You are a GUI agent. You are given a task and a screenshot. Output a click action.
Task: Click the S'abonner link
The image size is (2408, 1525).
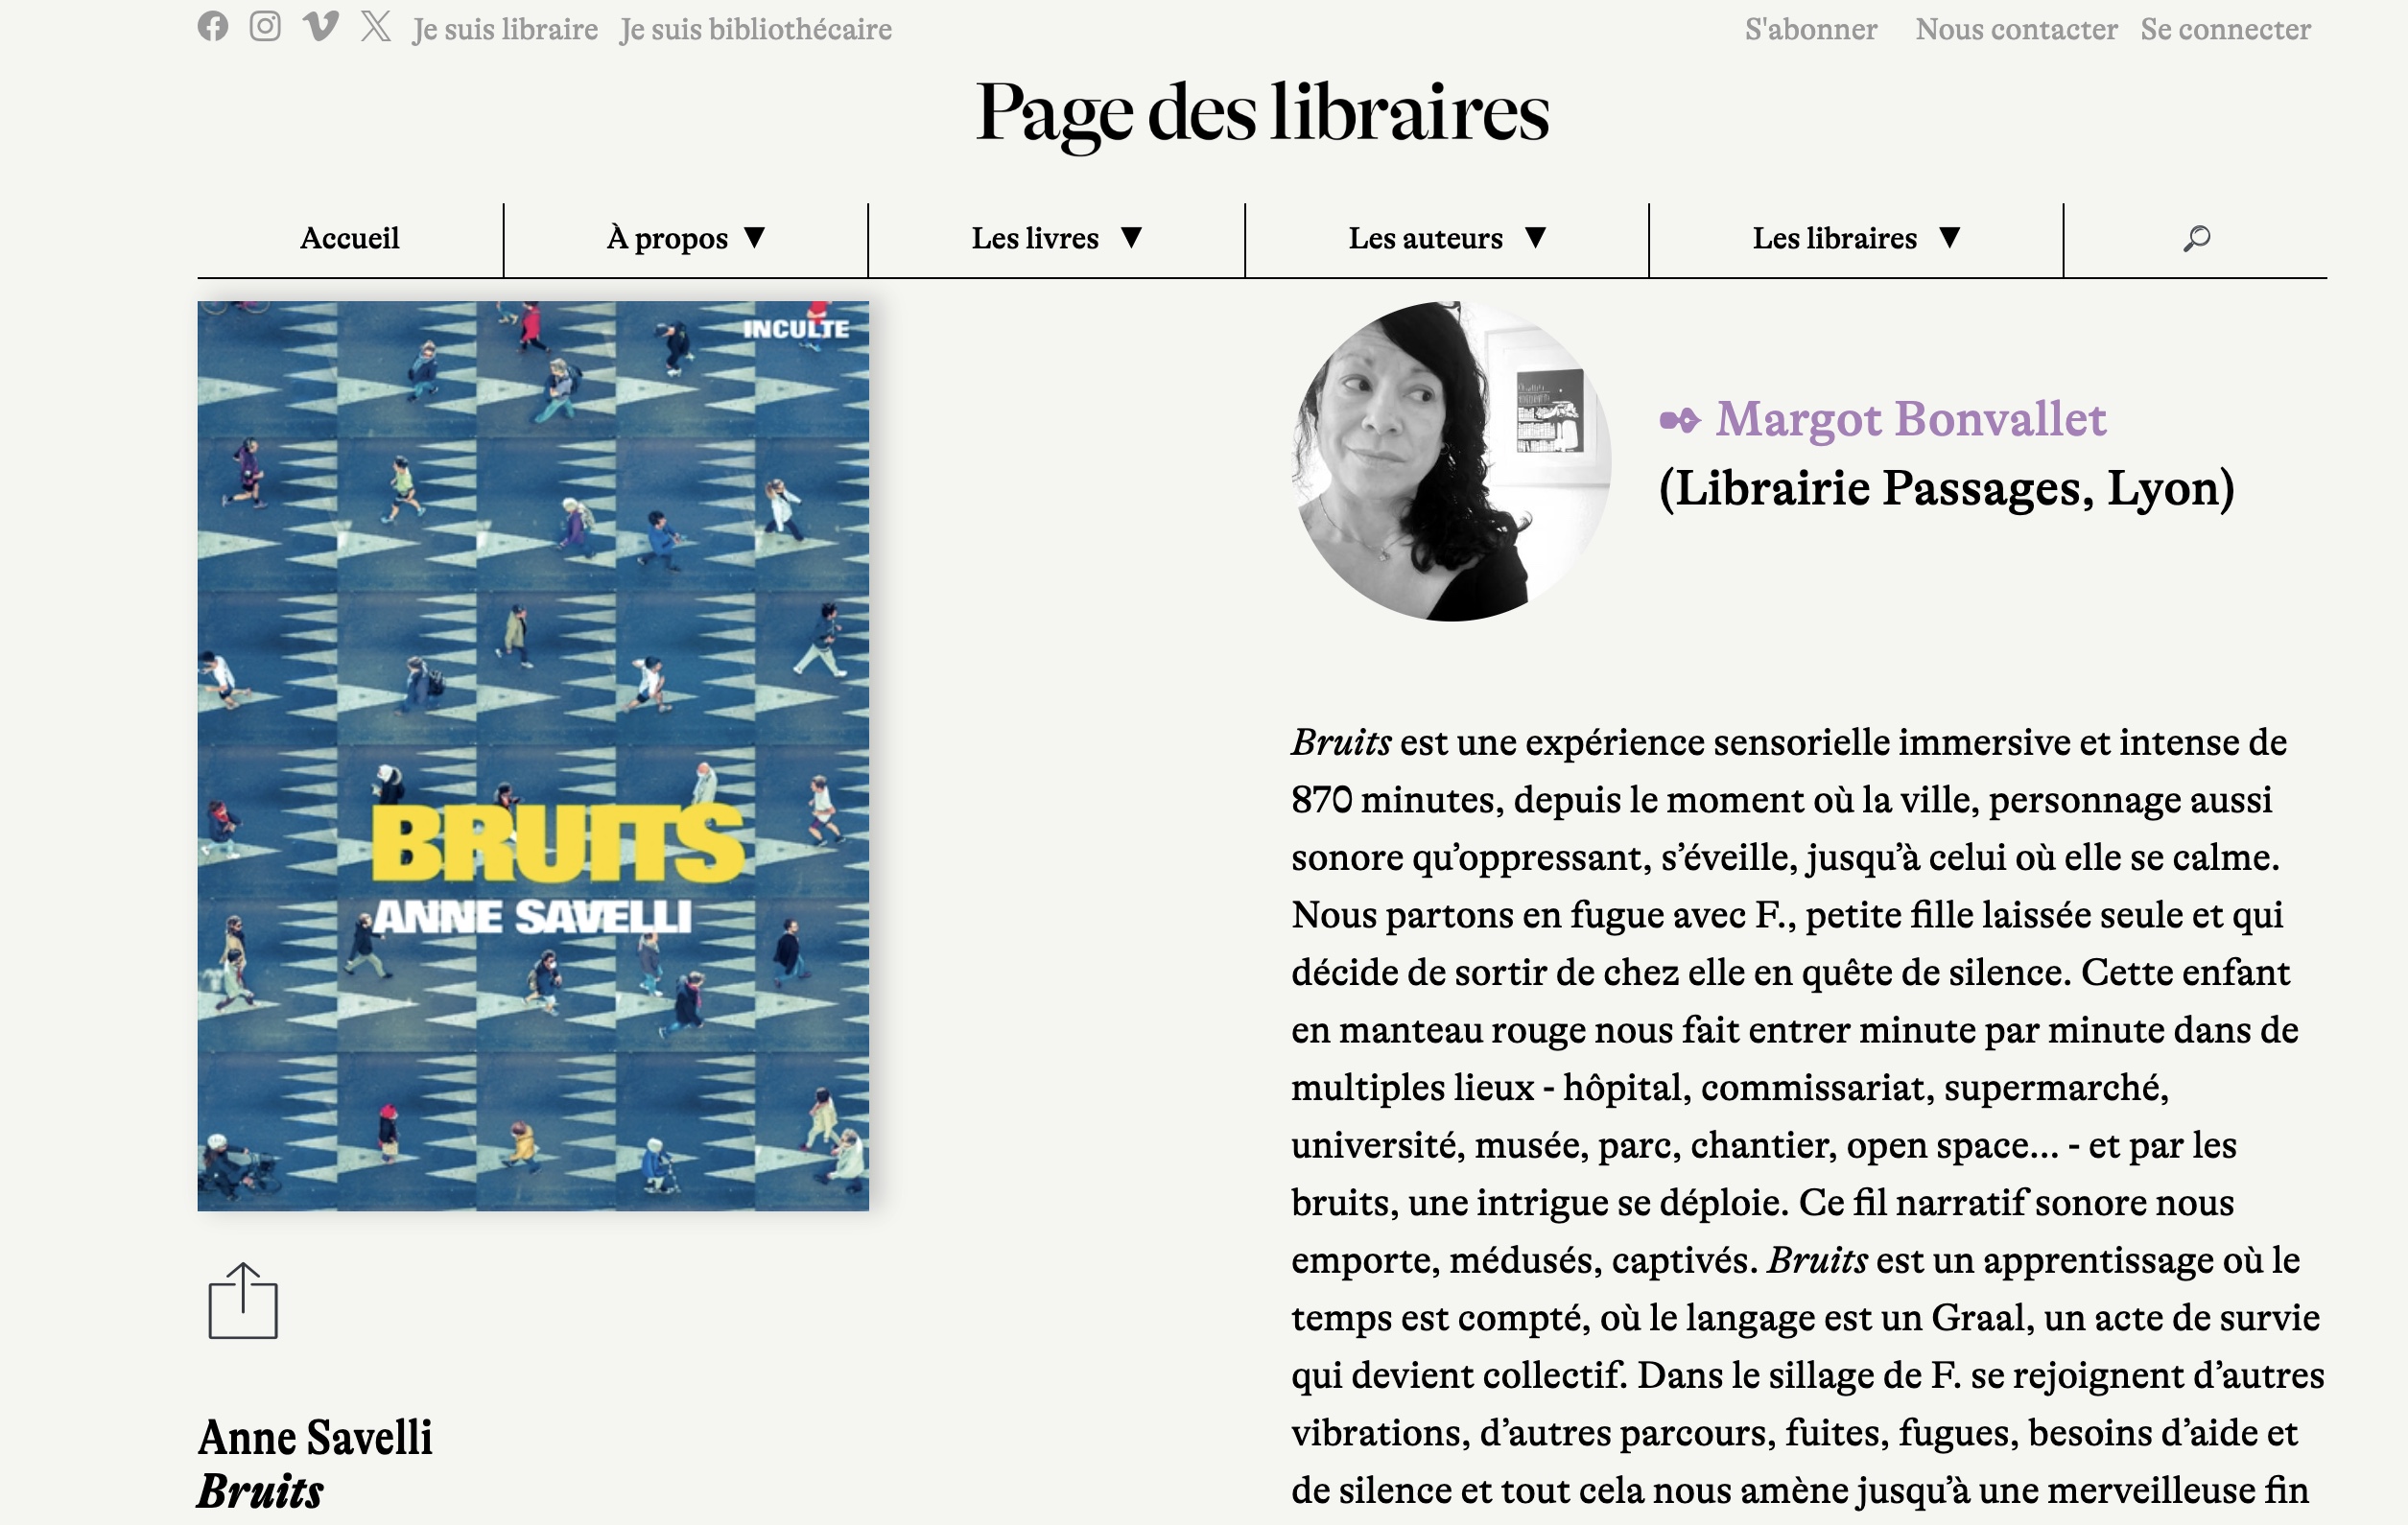pyautogui.click(x=1810, y=30)
